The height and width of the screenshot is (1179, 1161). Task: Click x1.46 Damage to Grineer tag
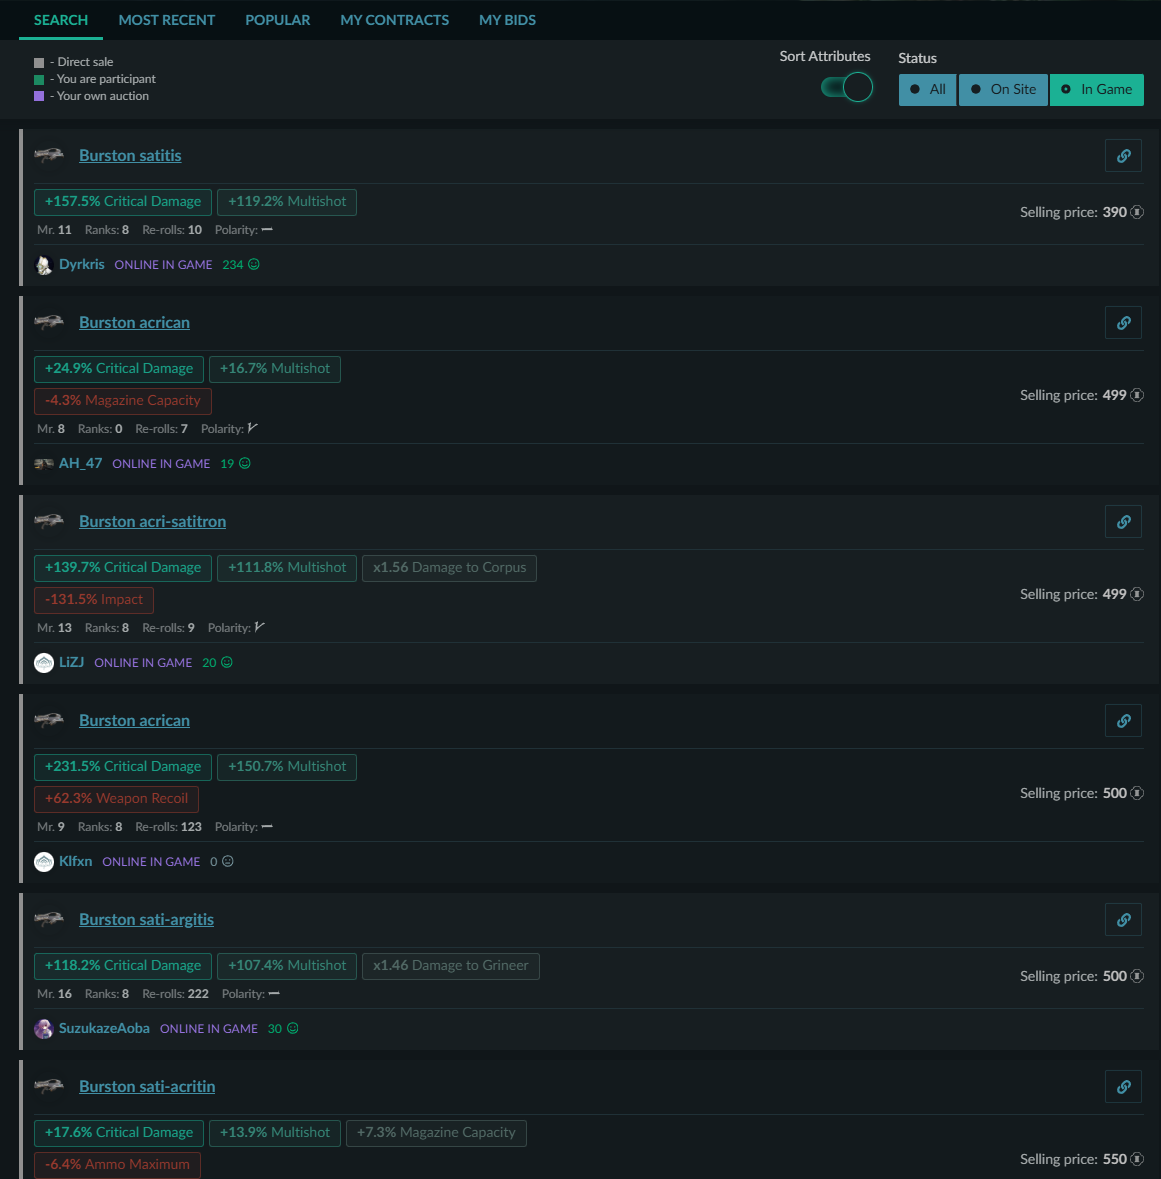click(451, 965)
